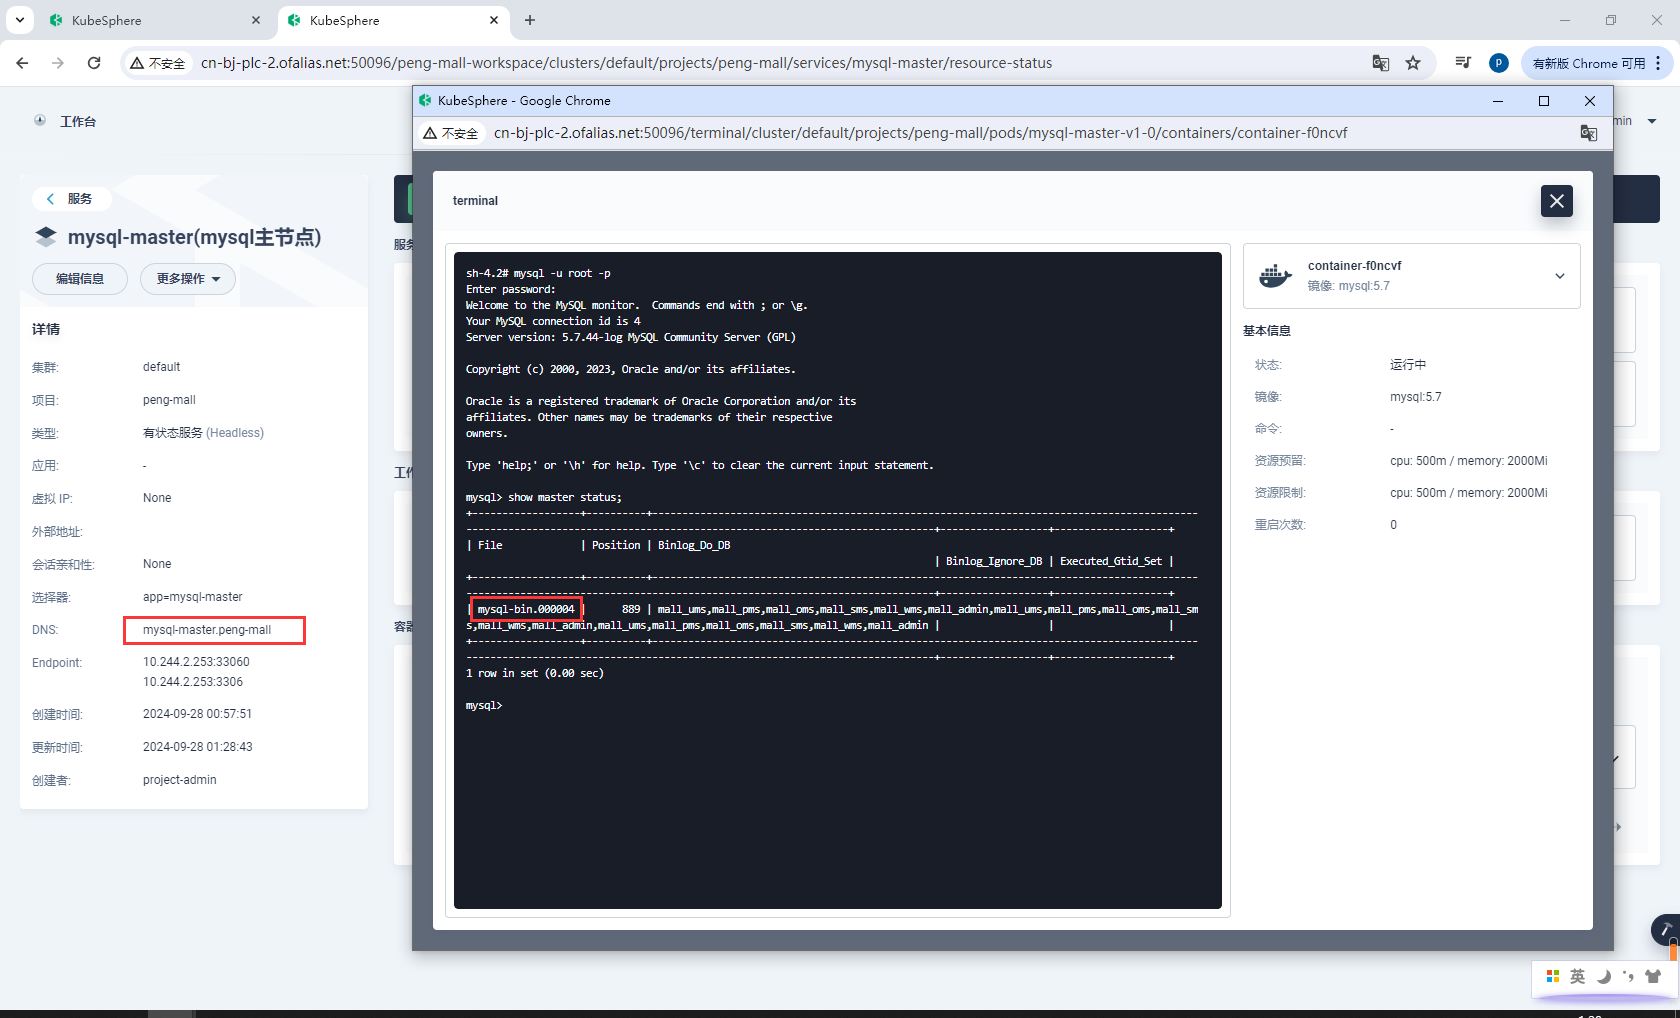Click the translate icon in popup address bar

[1588, 133]
